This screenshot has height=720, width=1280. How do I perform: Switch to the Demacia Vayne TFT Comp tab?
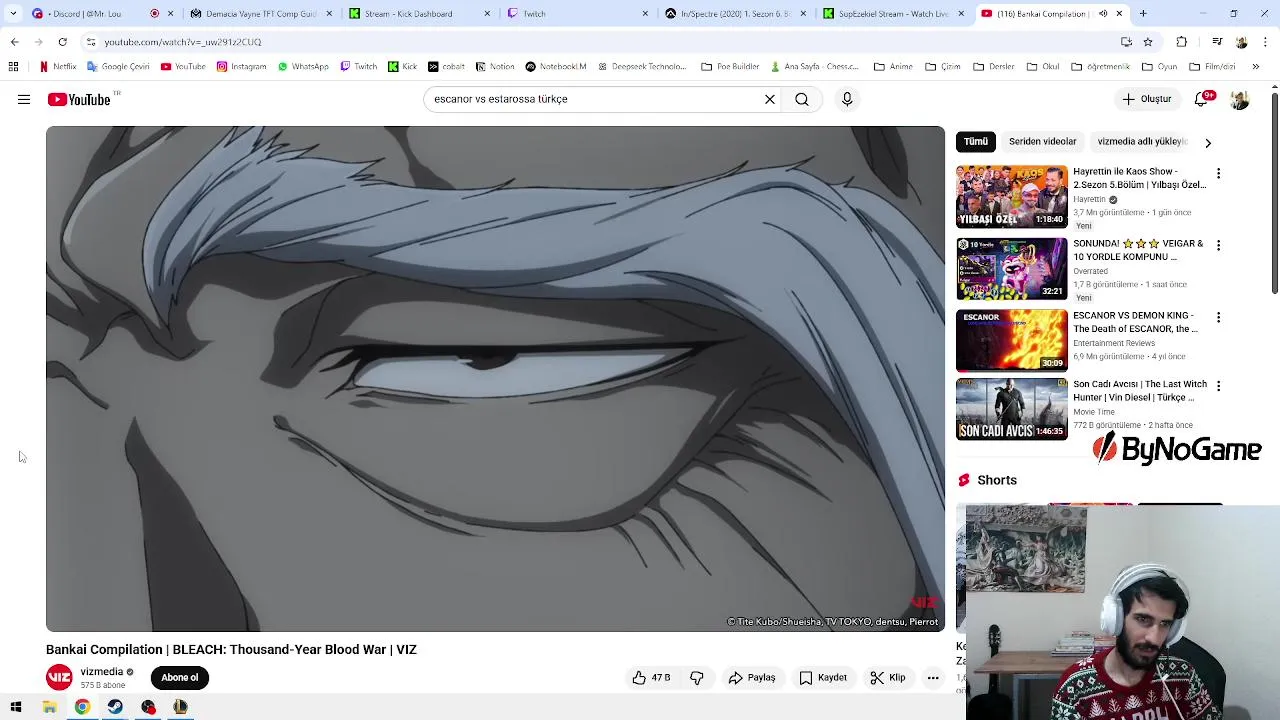point(260,14)
